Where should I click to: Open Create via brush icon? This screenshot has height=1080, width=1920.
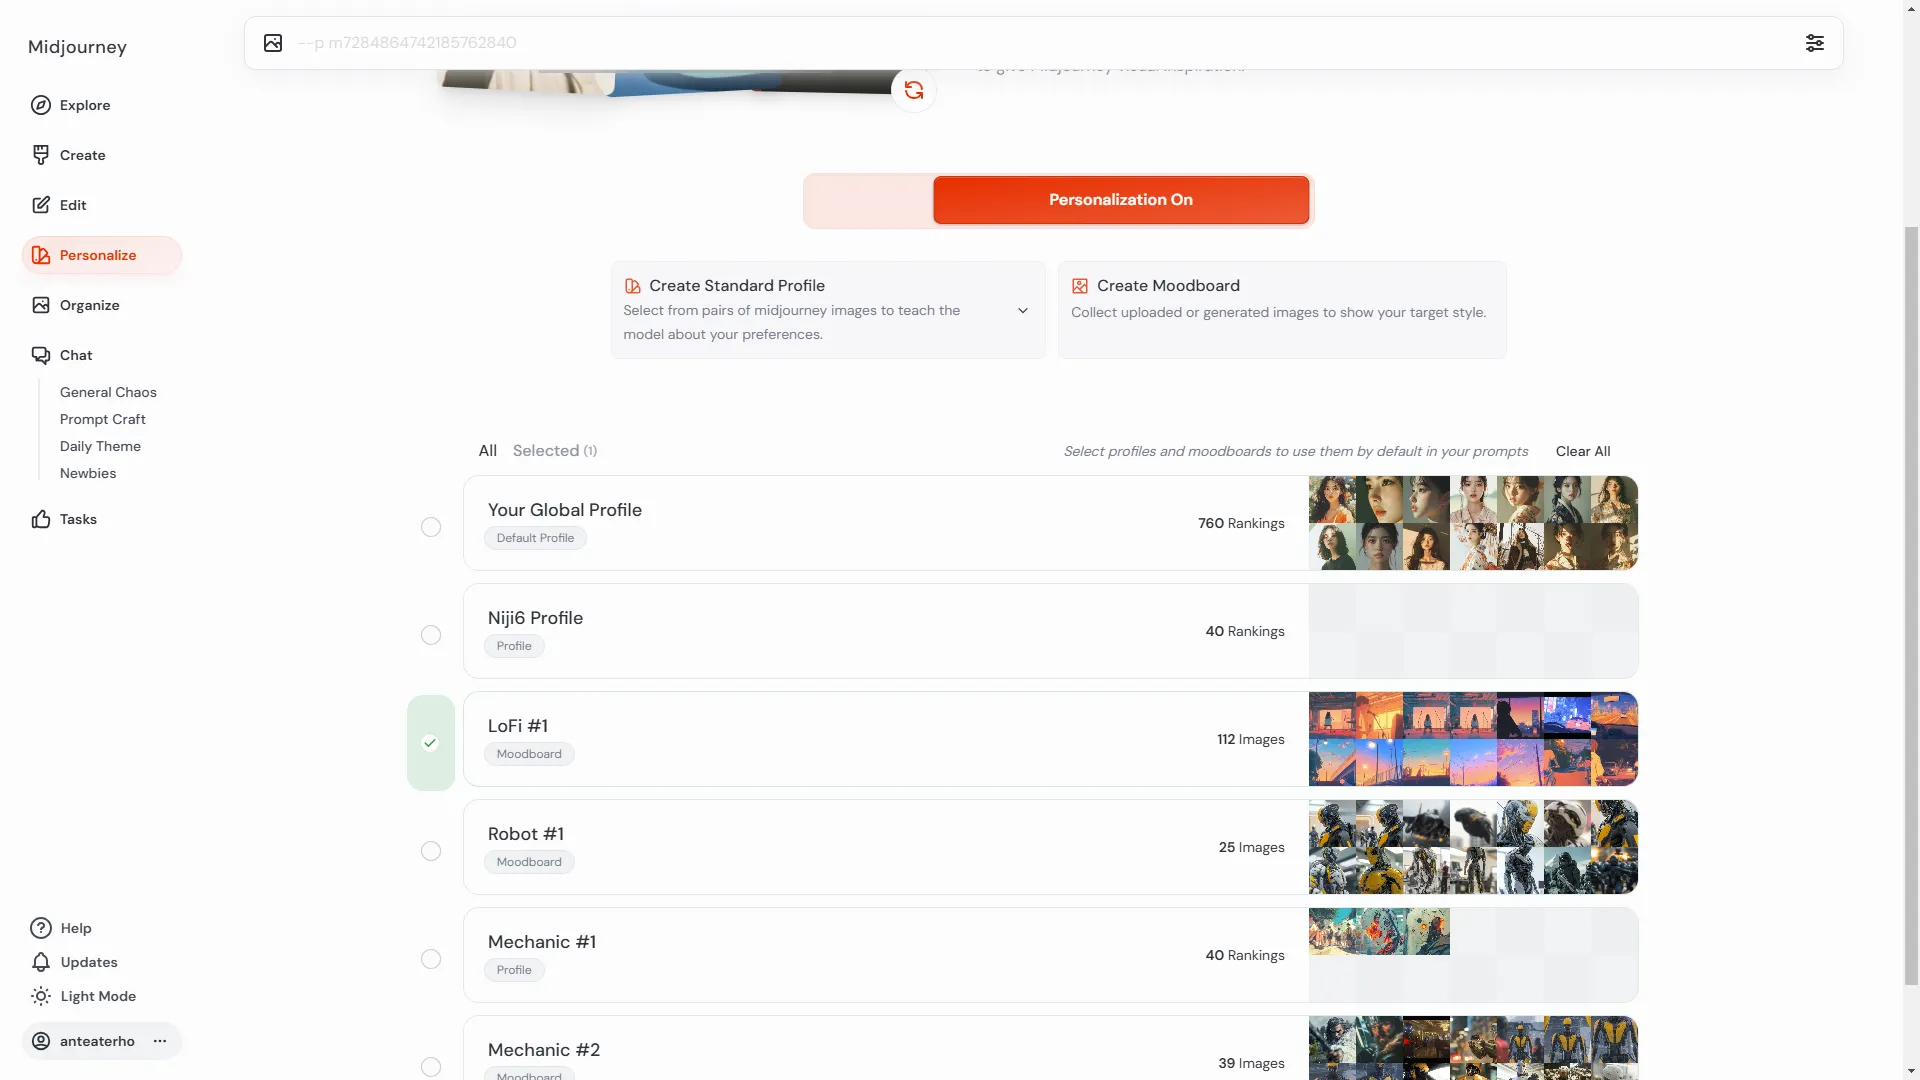[x=41, y=155]
